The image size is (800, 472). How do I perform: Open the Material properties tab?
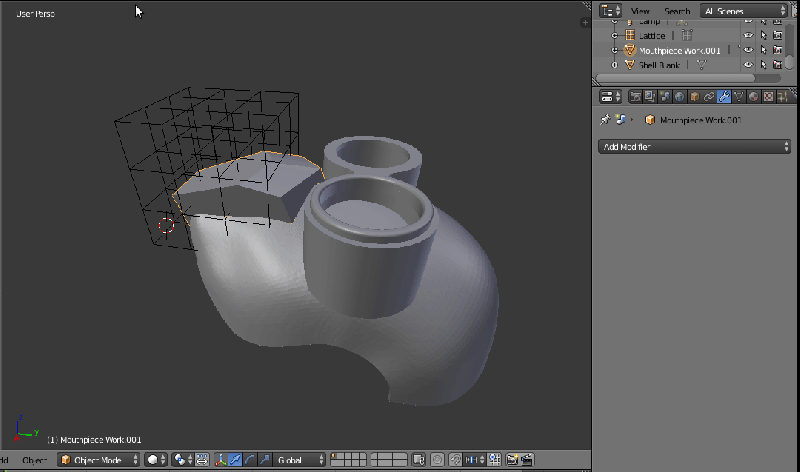point(753,96)
